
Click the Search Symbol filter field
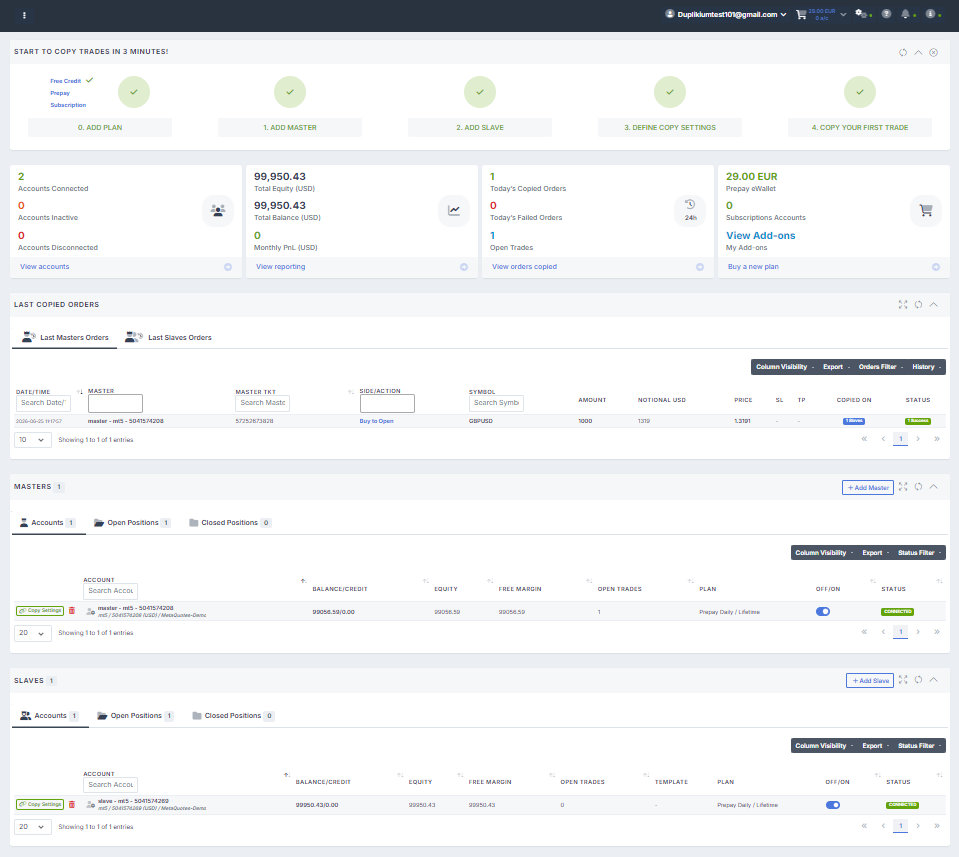click(x=496, y=403)
